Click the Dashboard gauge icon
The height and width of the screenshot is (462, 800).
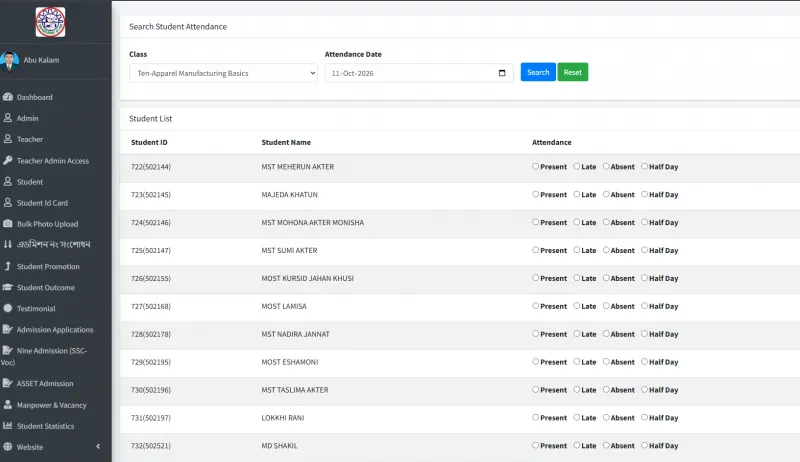point(8,97)
